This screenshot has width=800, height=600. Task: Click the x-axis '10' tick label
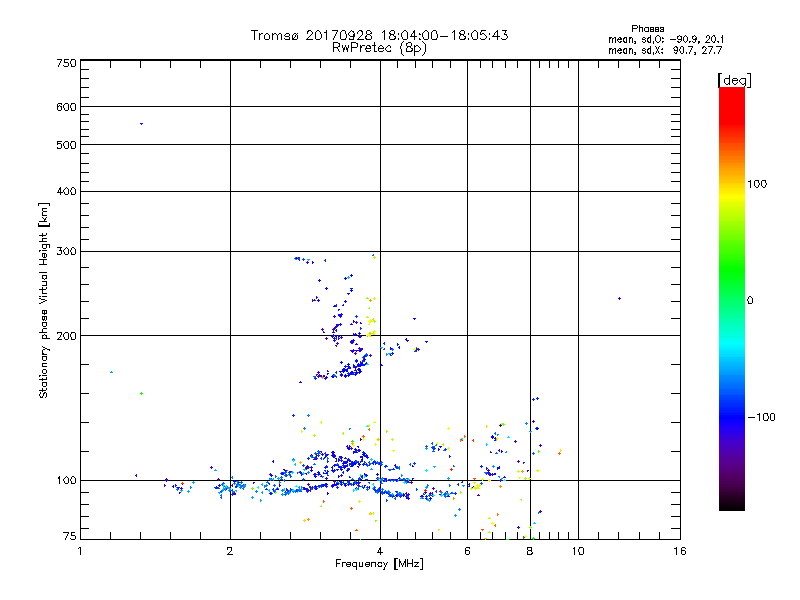(x=578, y=551)
